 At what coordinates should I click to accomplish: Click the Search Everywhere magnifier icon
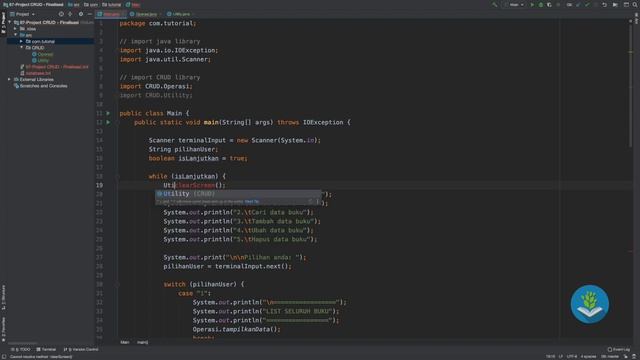635,5
